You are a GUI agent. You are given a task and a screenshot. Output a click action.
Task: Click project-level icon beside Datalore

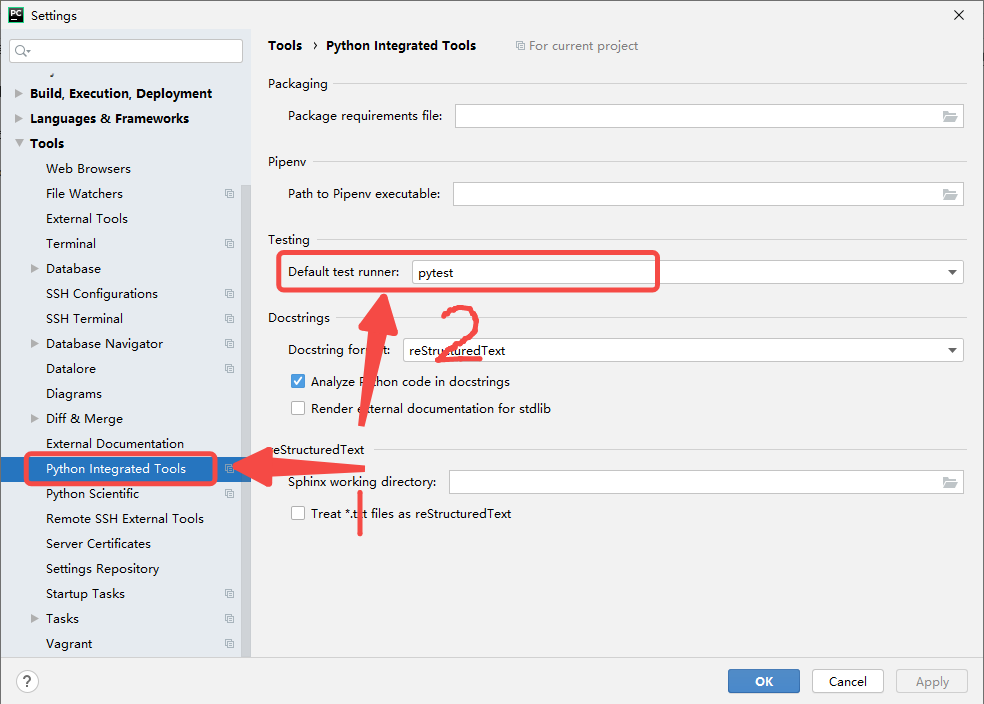point(229,369)
